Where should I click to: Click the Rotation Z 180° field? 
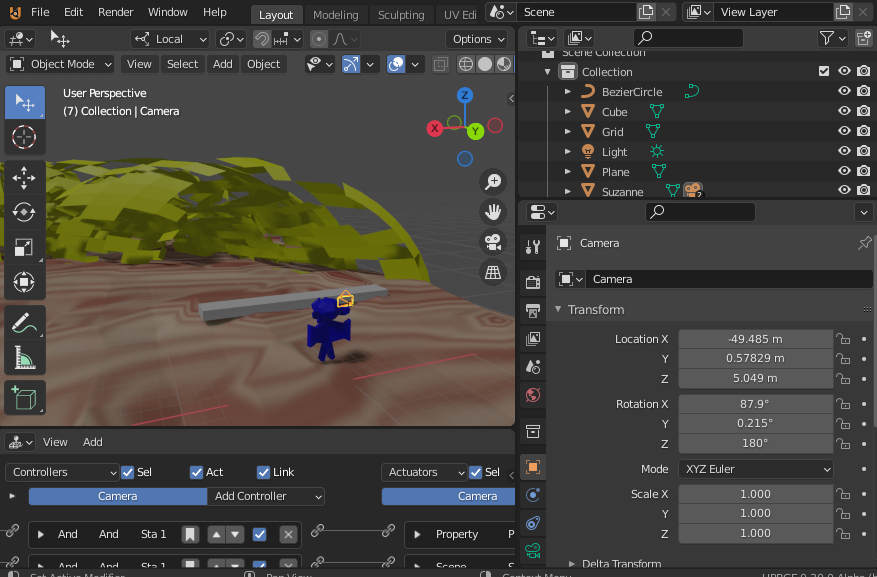point(756,443)
